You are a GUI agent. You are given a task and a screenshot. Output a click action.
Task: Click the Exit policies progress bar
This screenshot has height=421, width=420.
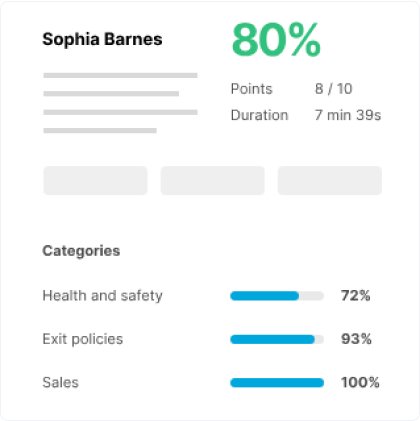click(x=277, y=339)
